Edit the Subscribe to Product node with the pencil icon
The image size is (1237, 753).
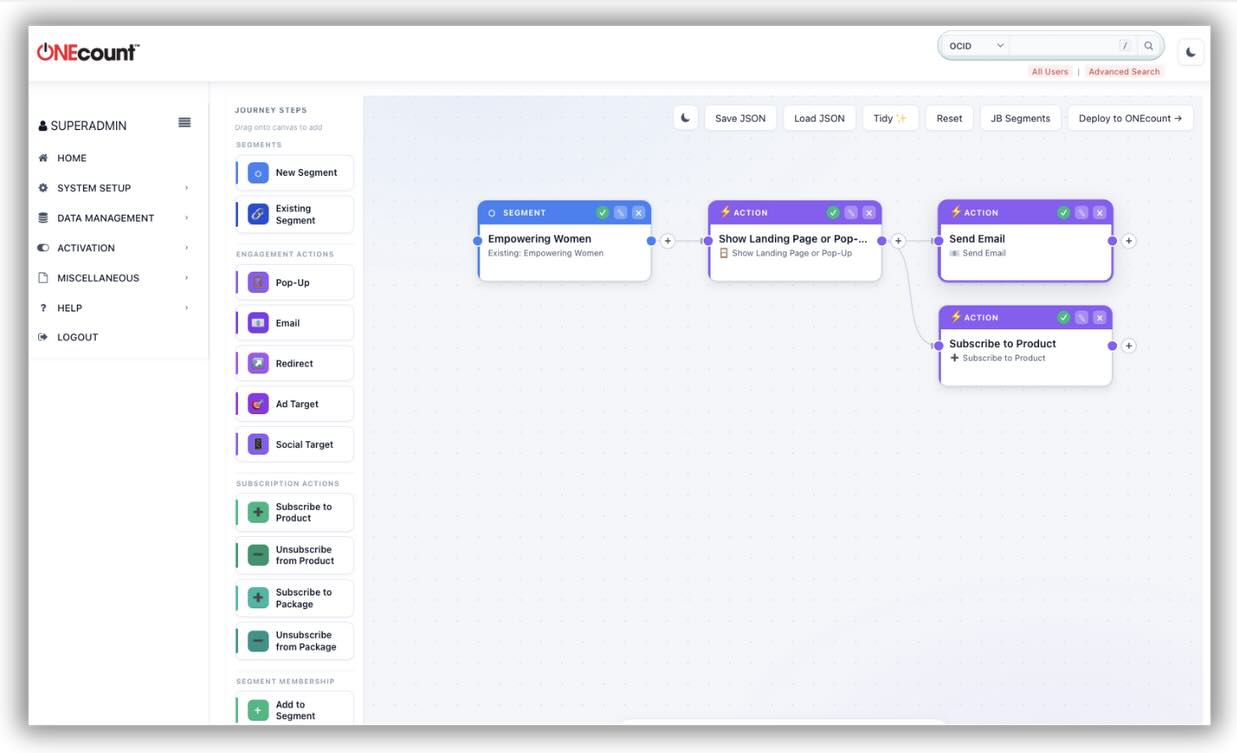point(1081,317)
